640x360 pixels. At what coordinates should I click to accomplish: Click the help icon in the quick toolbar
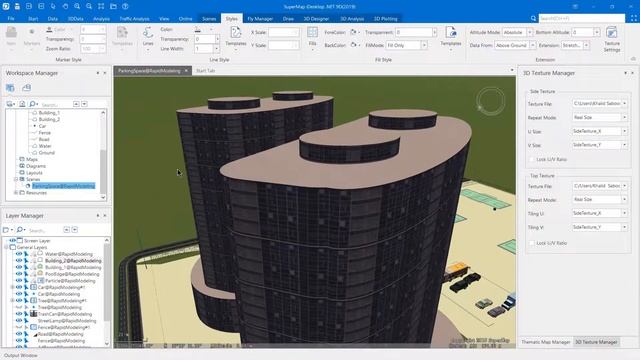[125, 7]
